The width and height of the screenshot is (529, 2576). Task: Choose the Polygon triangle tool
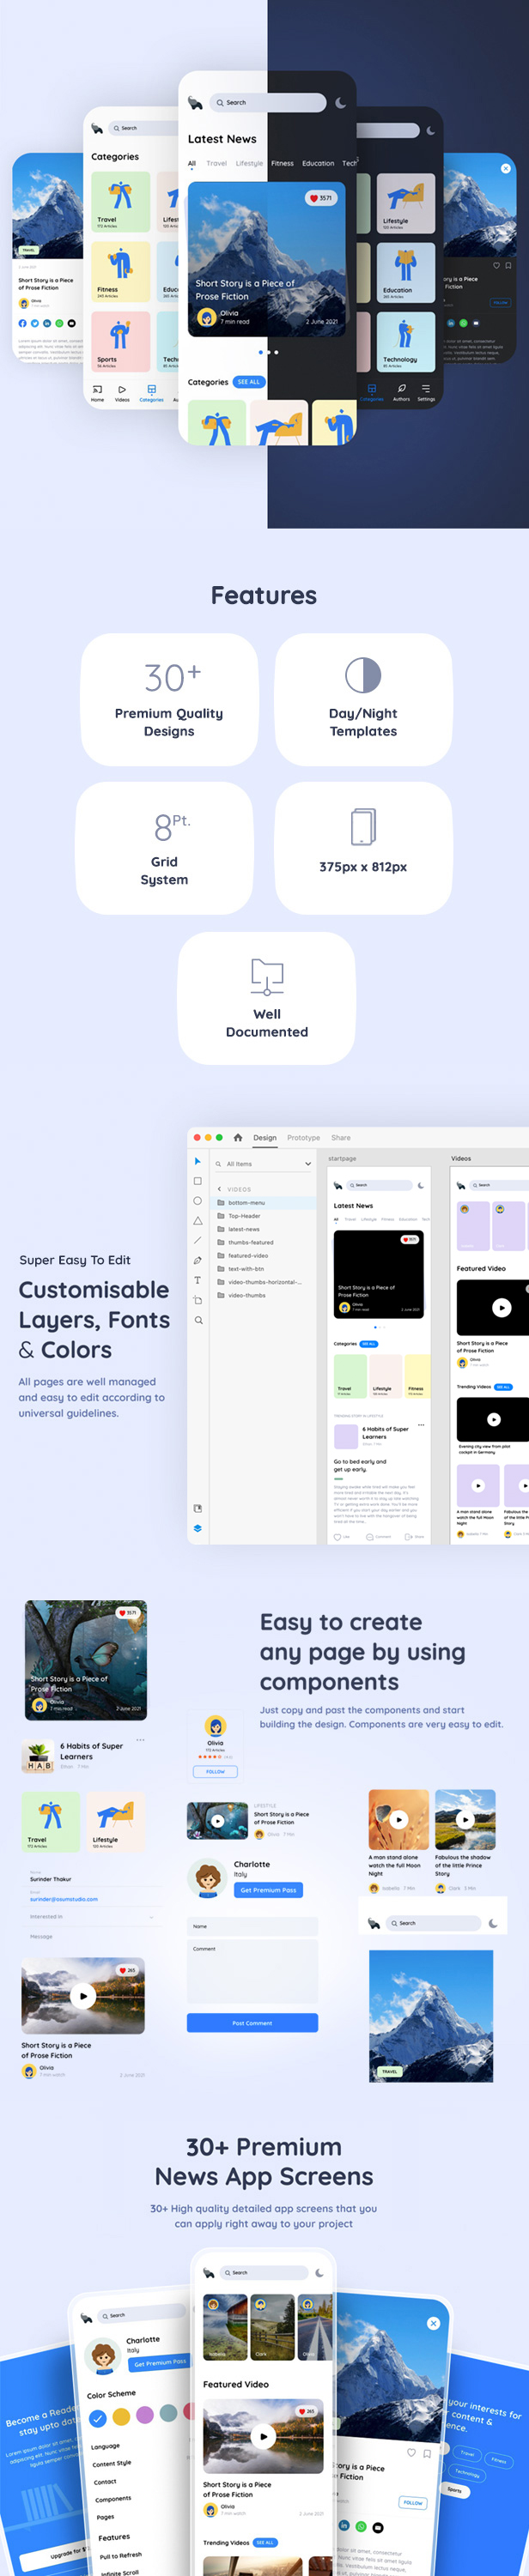coord(197,1221)
